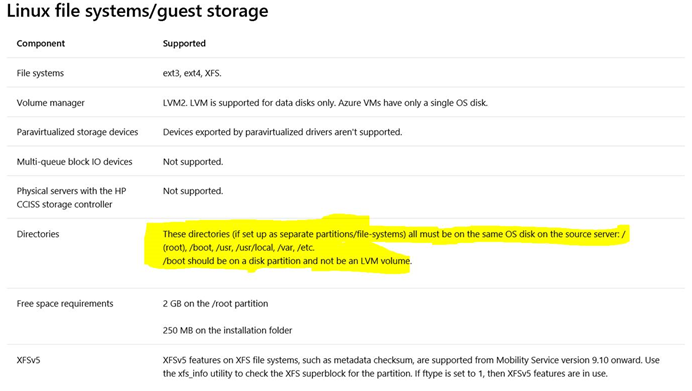The height and width of the screenshot is (391, 692).
Task: Select the 'Supported' column header
Action: (x=184, y=43)
